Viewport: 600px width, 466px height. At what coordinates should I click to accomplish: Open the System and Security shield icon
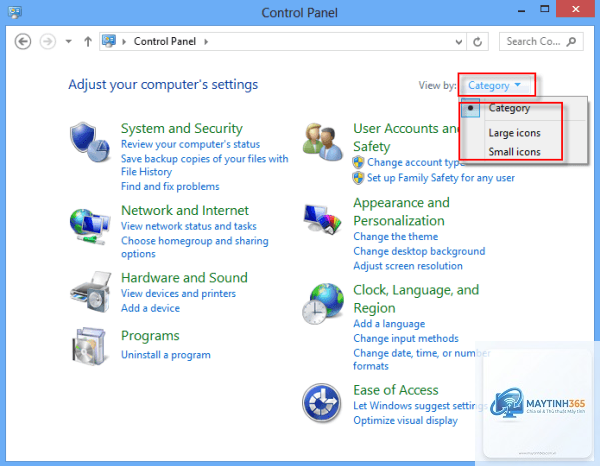tap(90, 142)
